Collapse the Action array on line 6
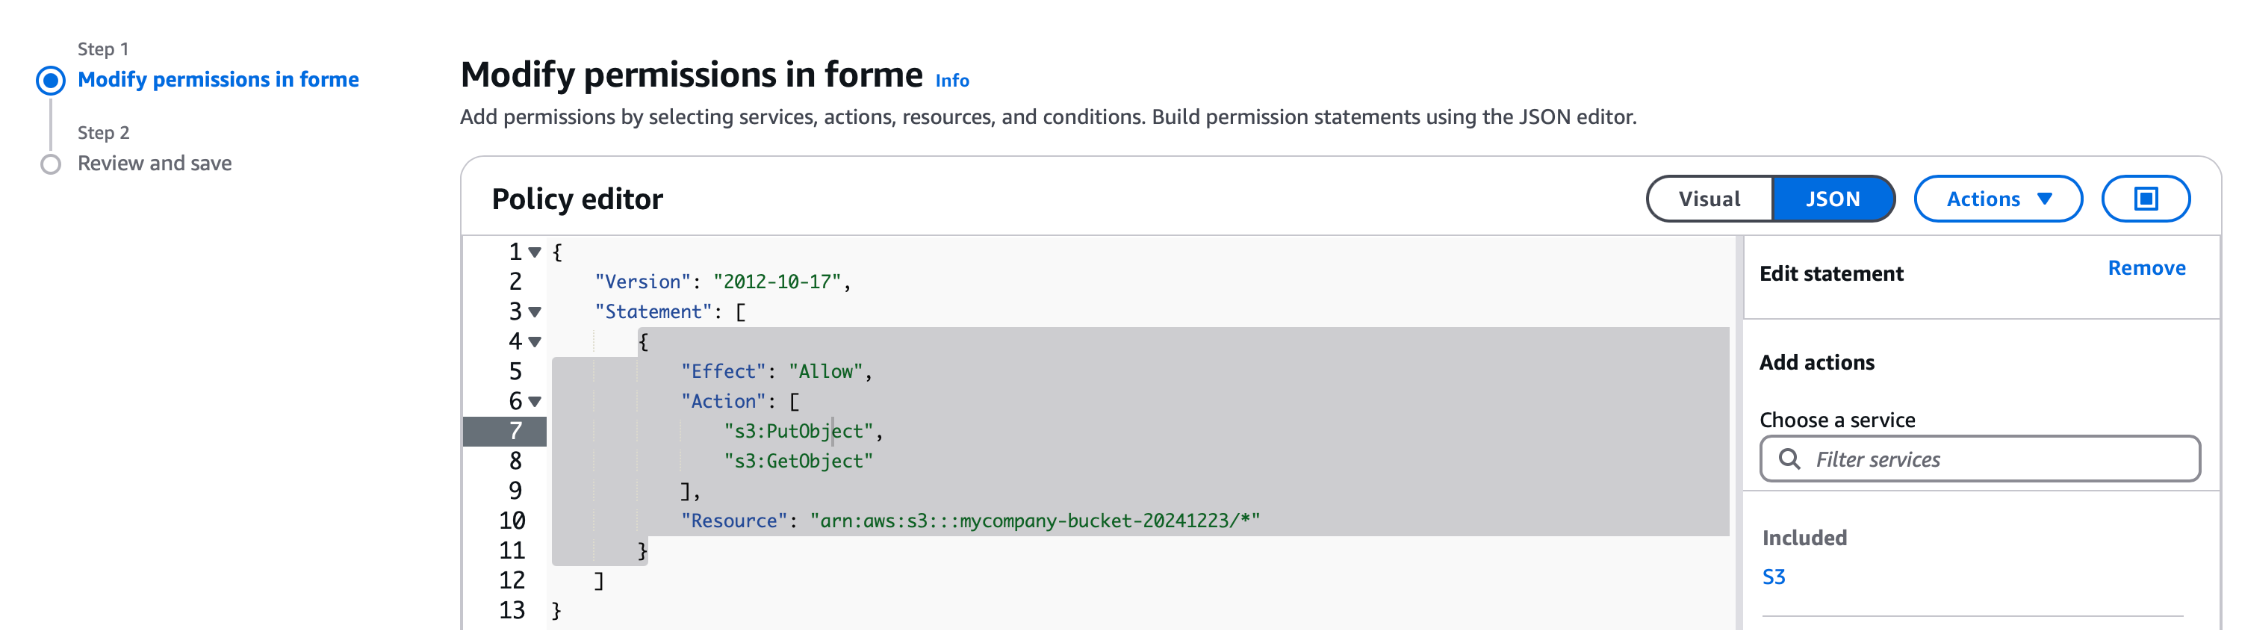The image size is (2258, 630). point(535,402)
